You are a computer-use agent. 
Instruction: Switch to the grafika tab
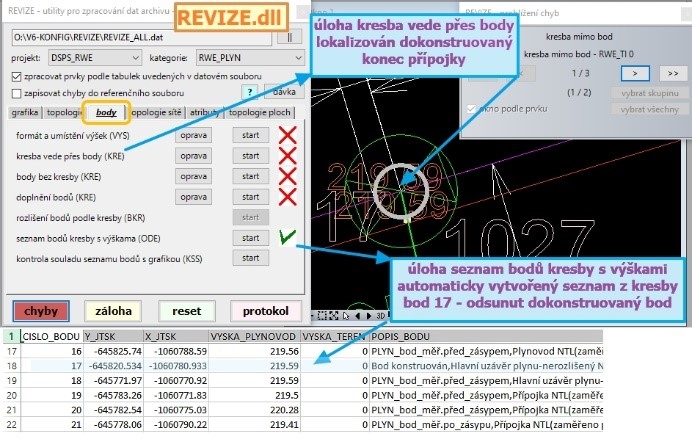pos(25,113)
